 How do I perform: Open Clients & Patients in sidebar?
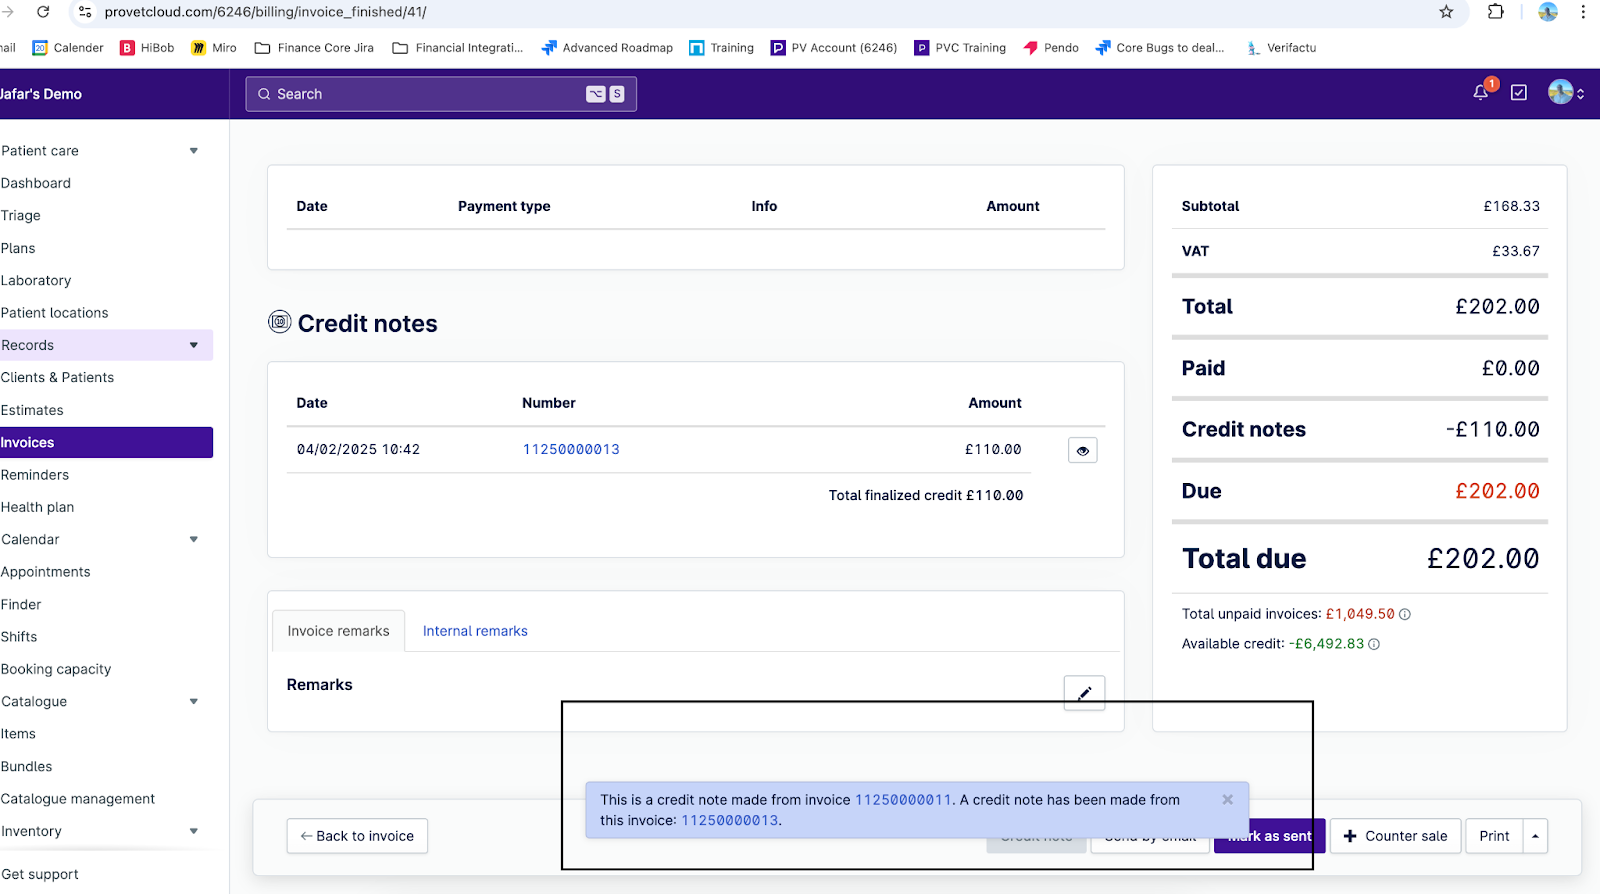(57, 378)
